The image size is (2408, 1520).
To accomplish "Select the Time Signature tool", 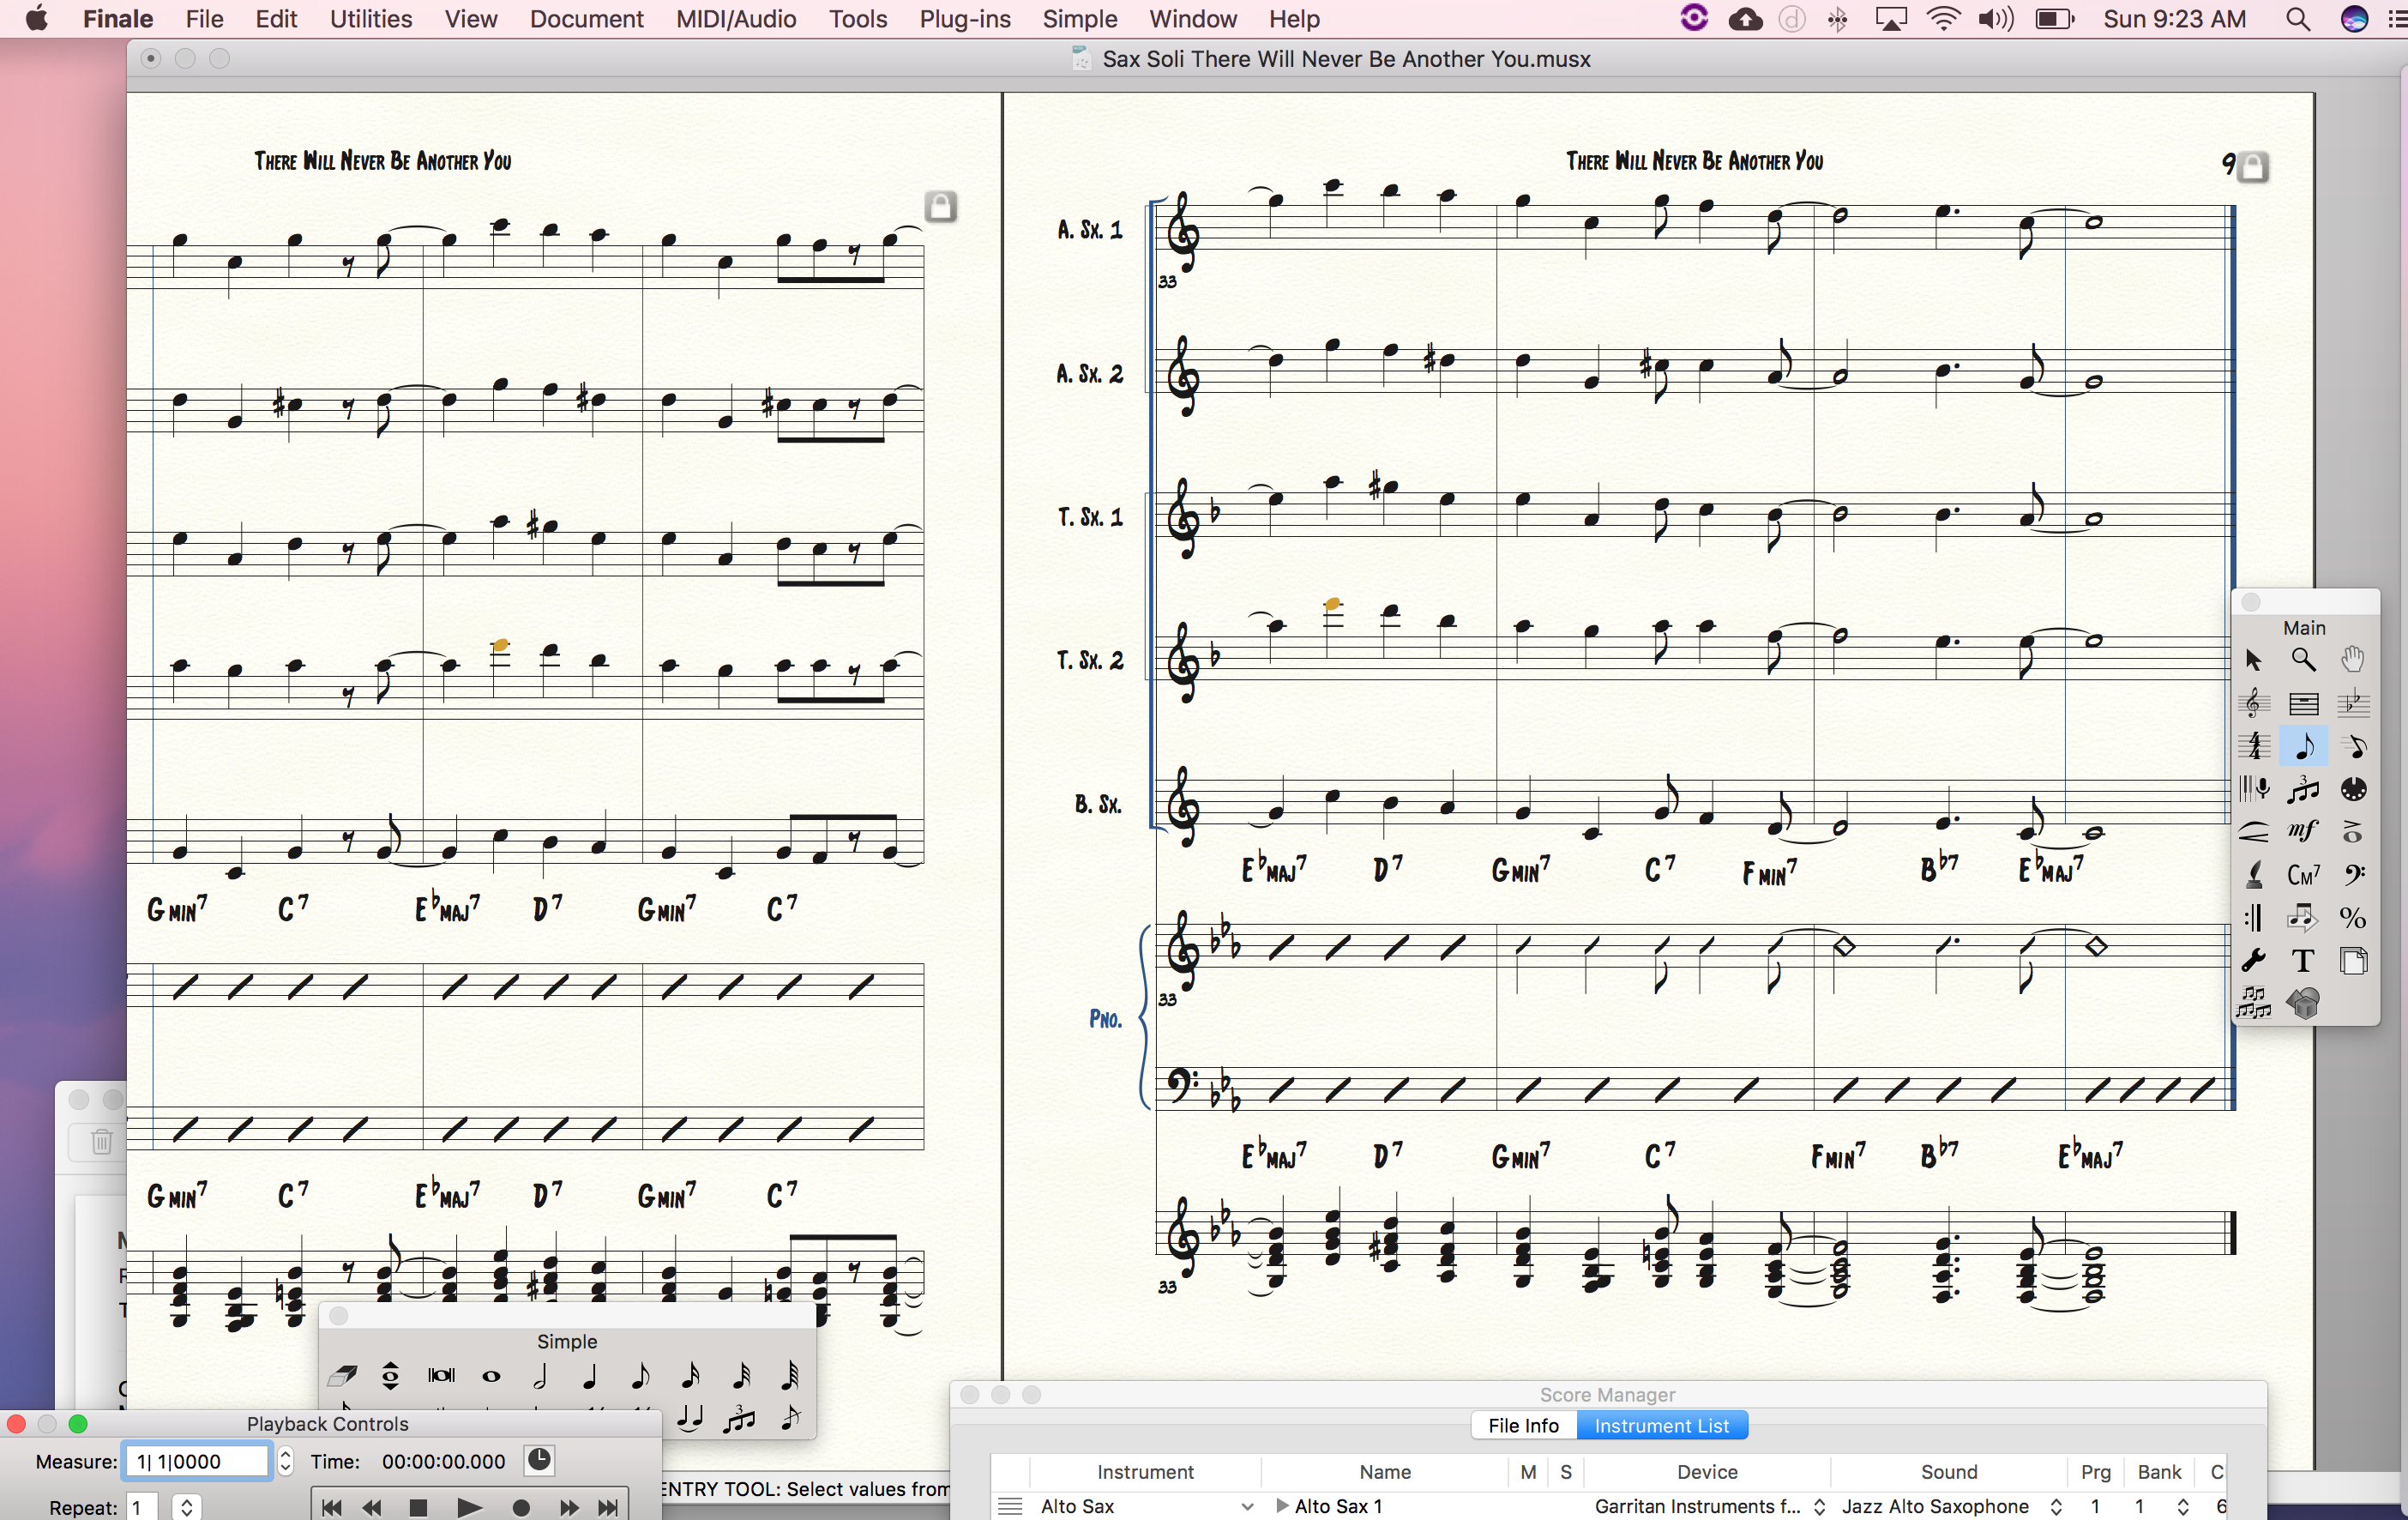I will click(x=2253, y=746).
